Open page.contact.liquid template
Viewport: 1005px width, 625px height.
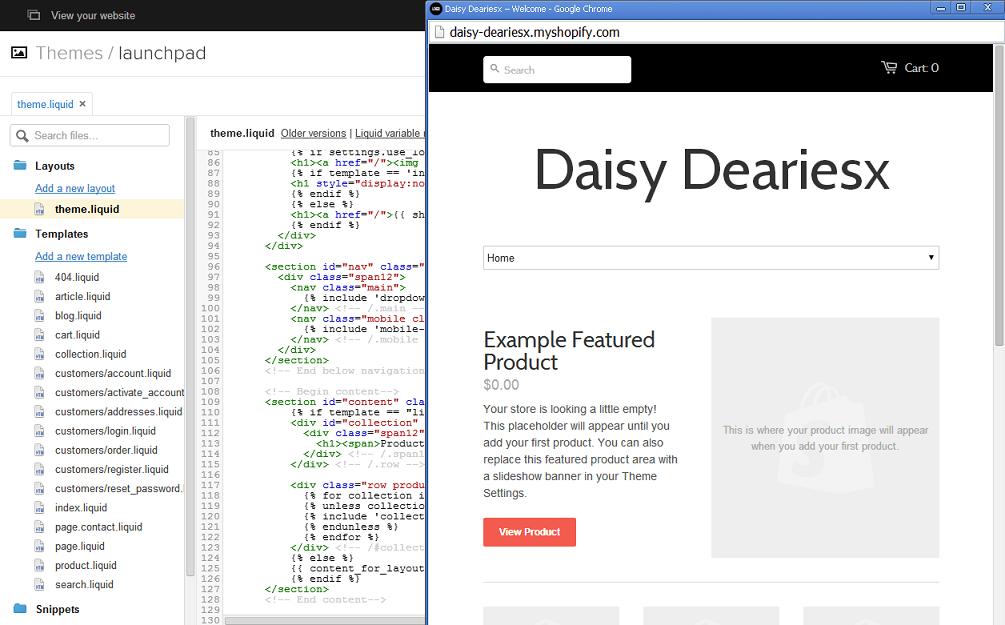point(99,528)
